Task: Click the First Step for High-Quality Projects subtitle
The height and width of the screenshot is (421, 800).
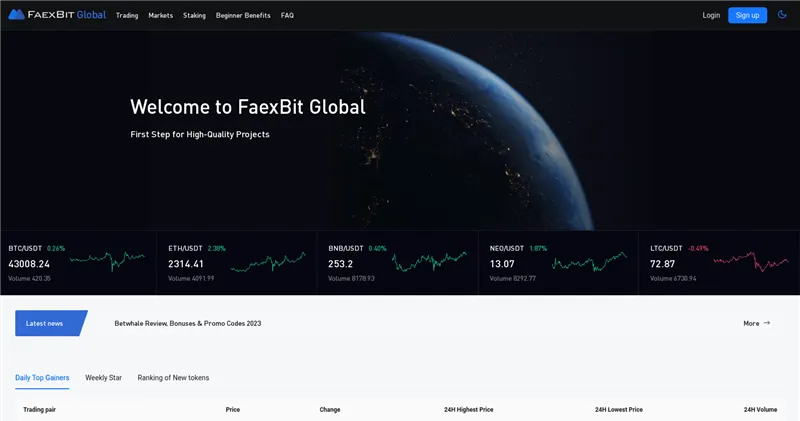Action: coord(199,134)
